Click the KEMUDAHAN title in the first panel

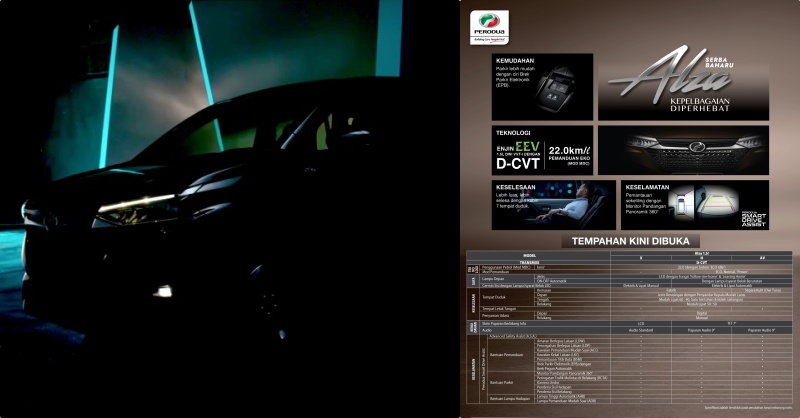click(x=515, y=60)
